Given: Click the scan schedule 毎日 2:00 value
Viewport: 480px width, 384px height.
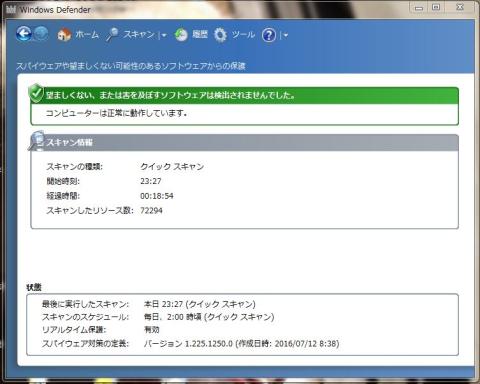Looking at the screenshot, I should pyautogui.click(x=209, y=317).
